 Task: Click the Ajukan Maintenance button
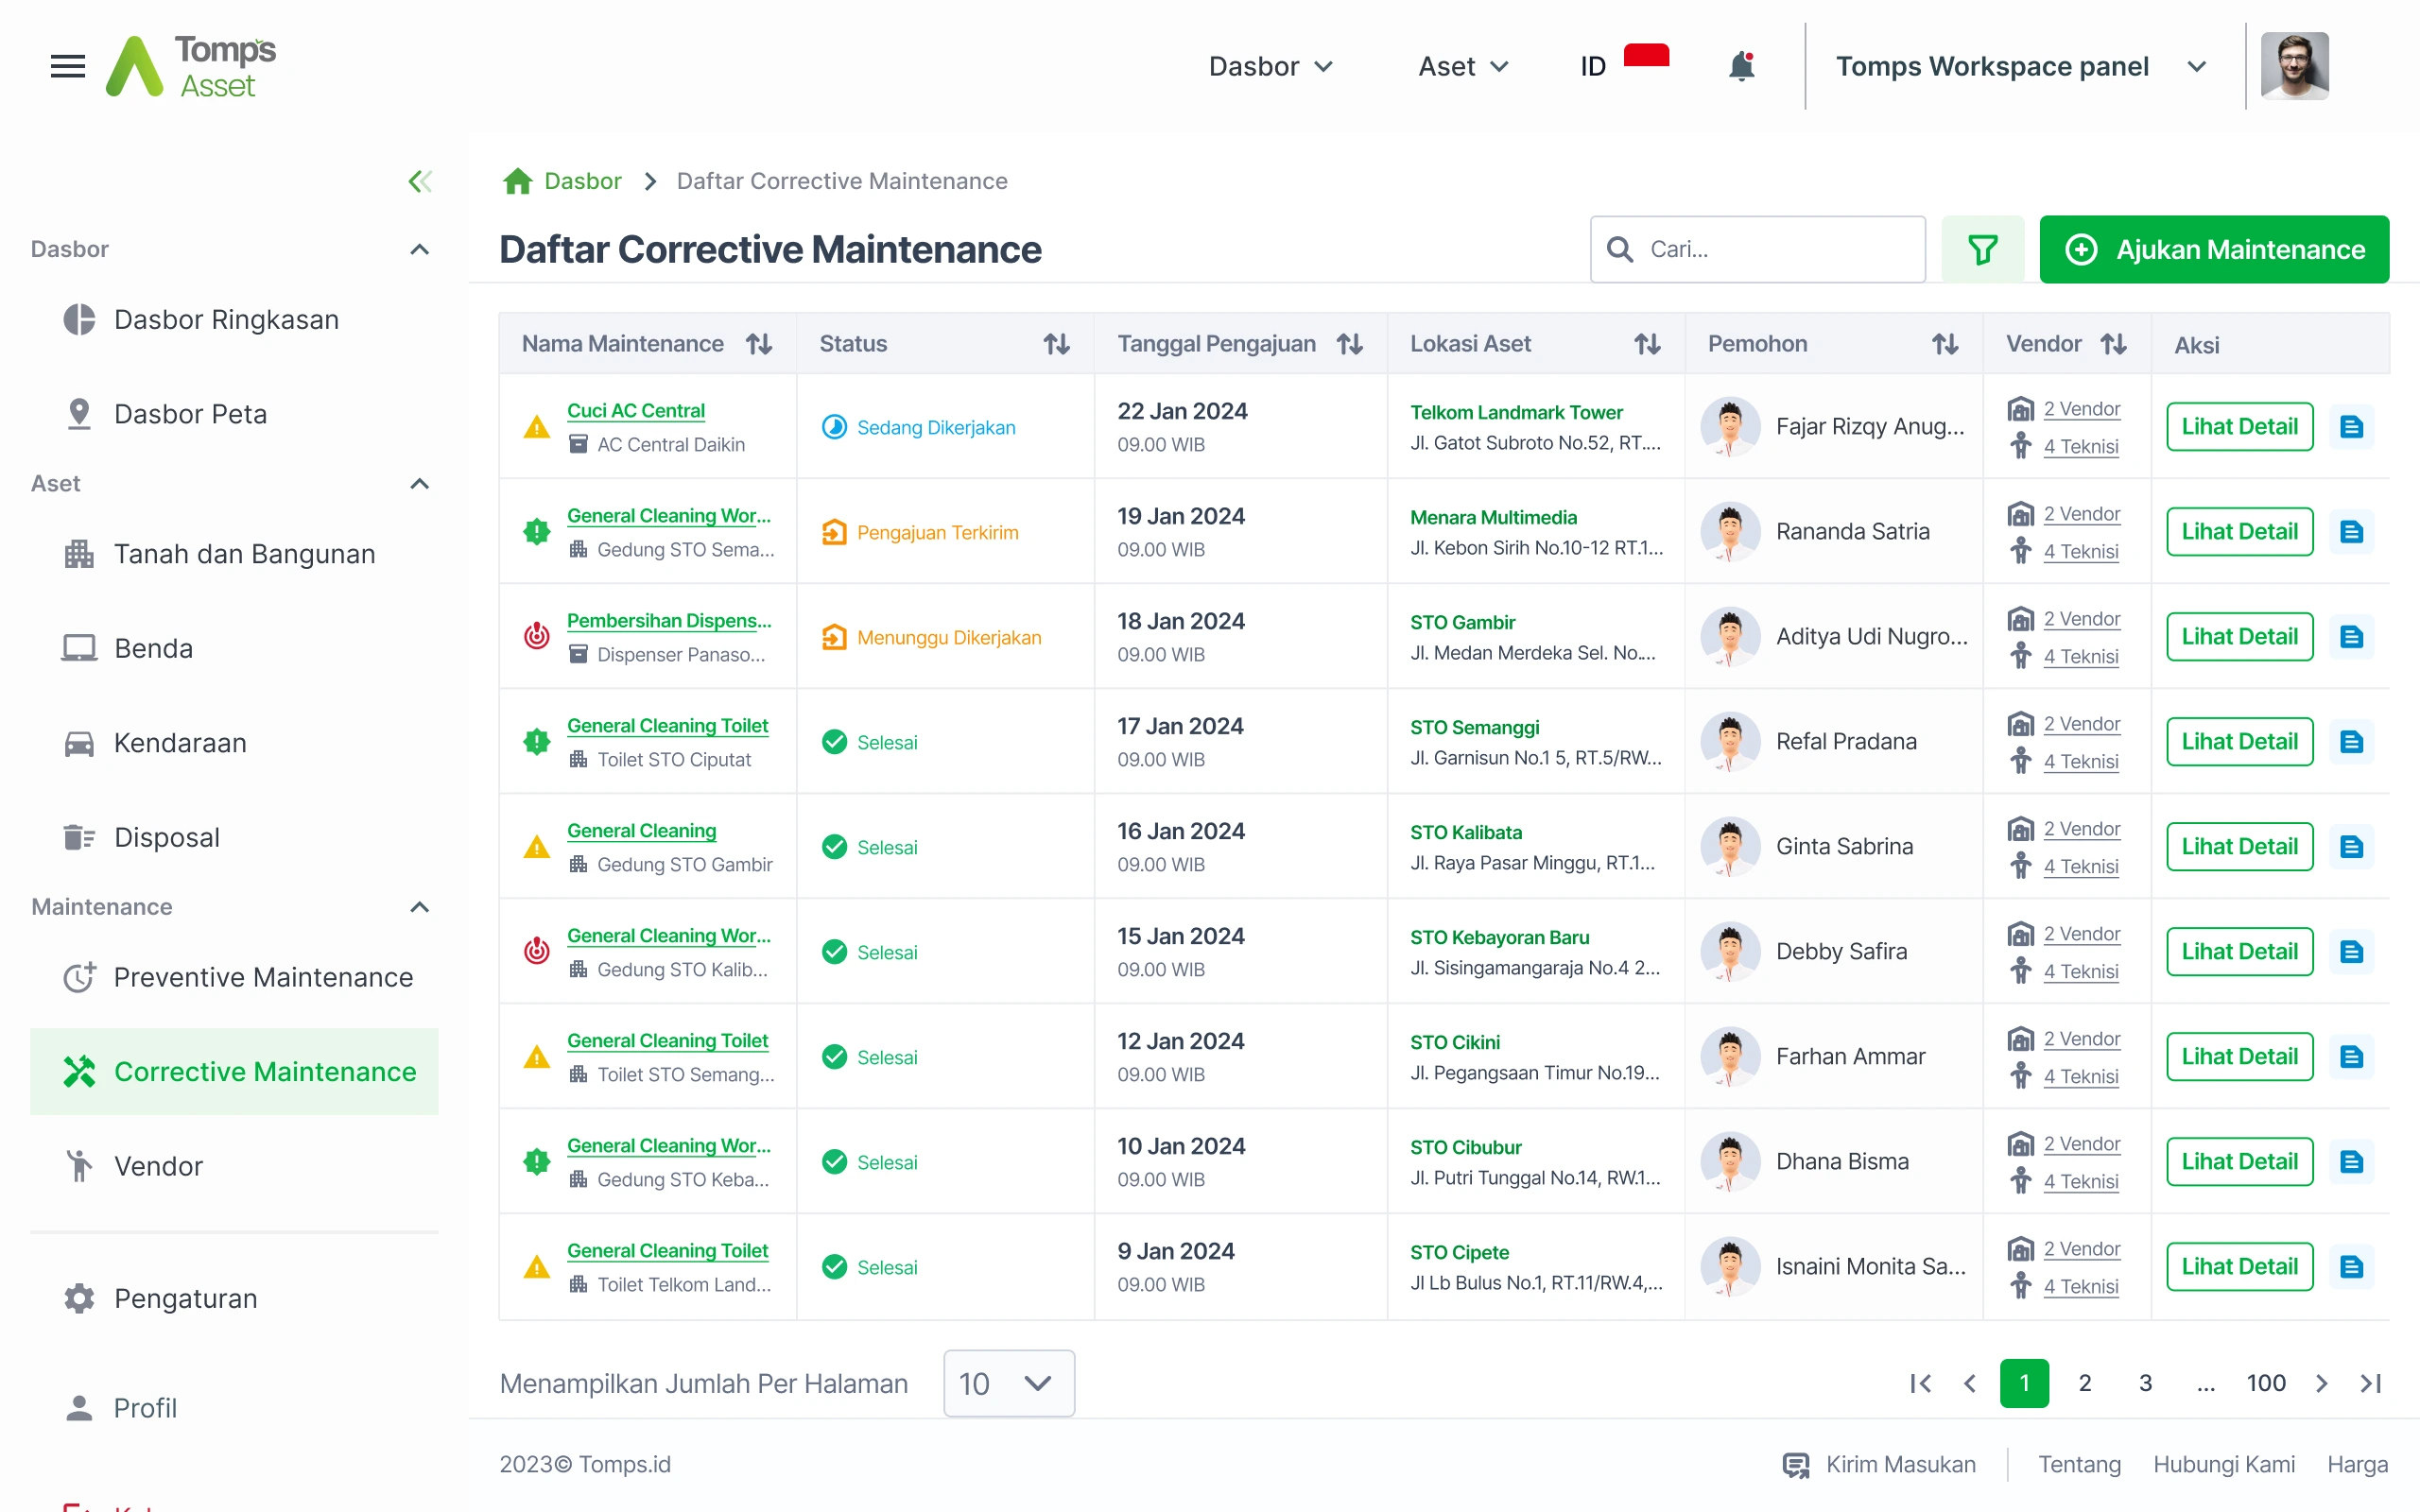[2214, 249]
